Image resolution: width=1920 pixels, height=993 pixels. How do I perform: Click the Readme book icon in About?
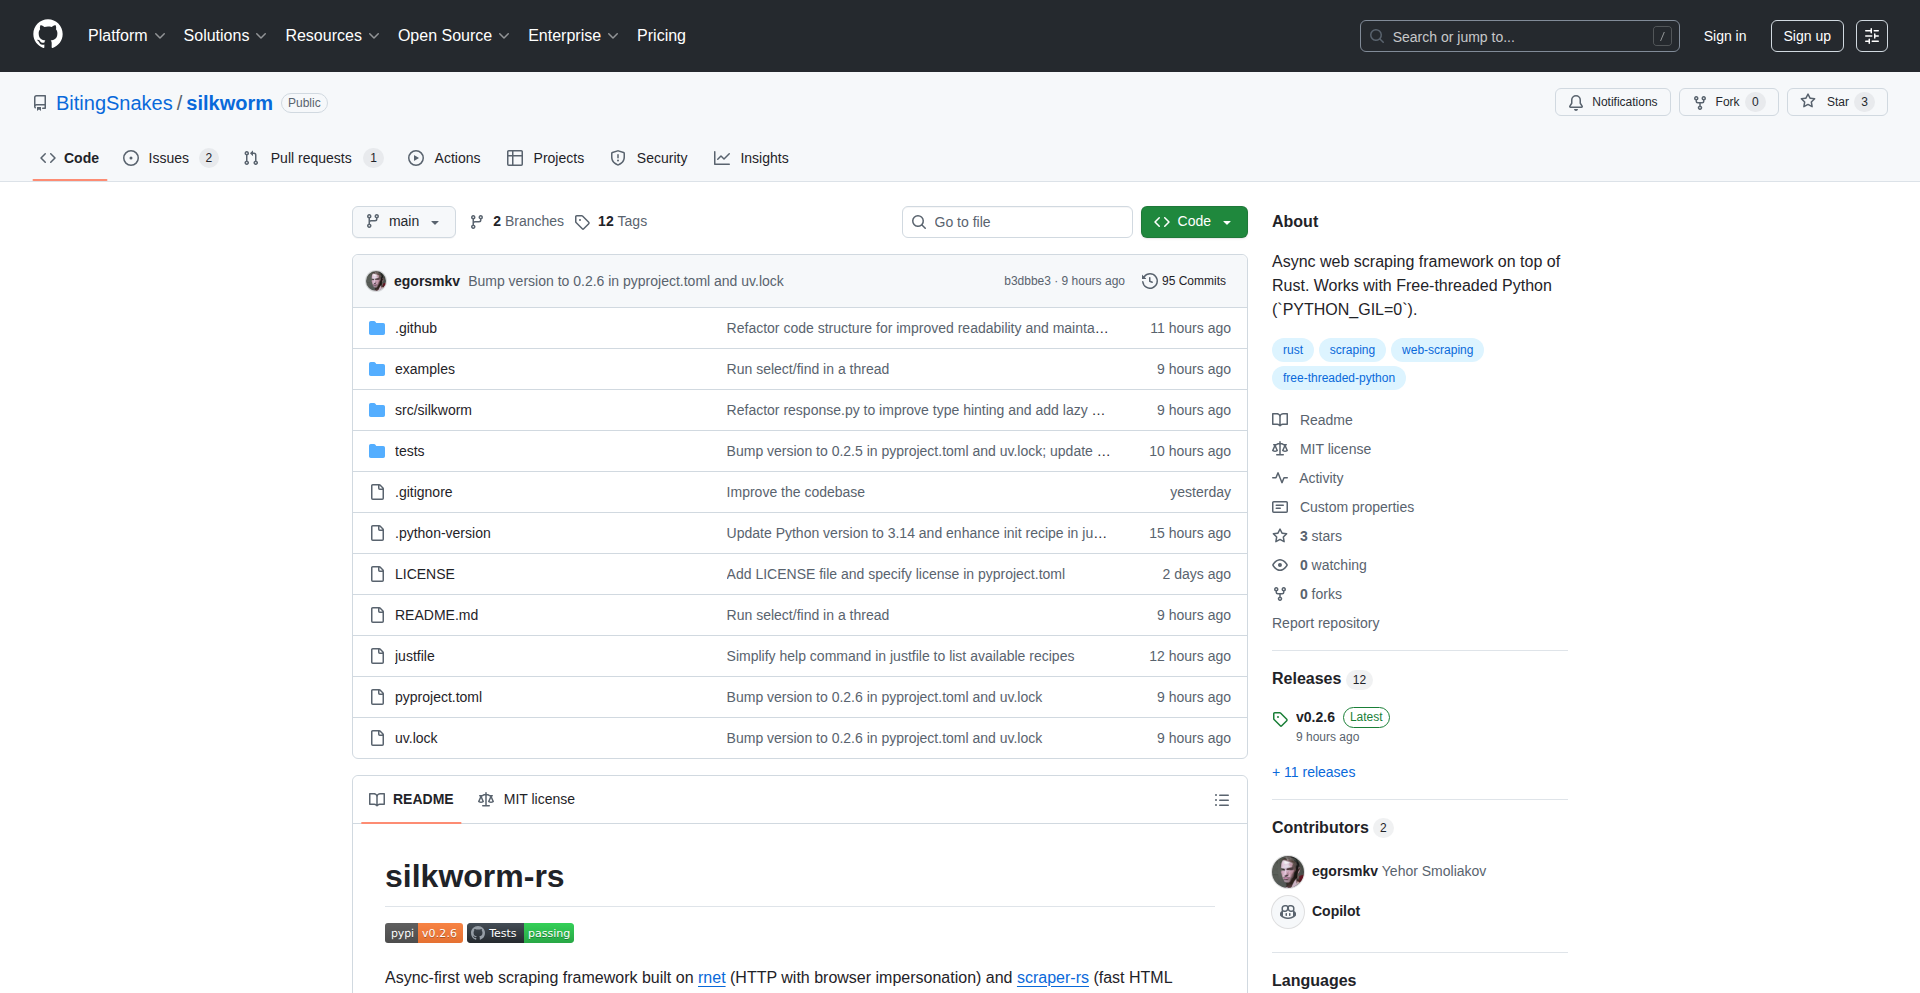point(1280,420)
